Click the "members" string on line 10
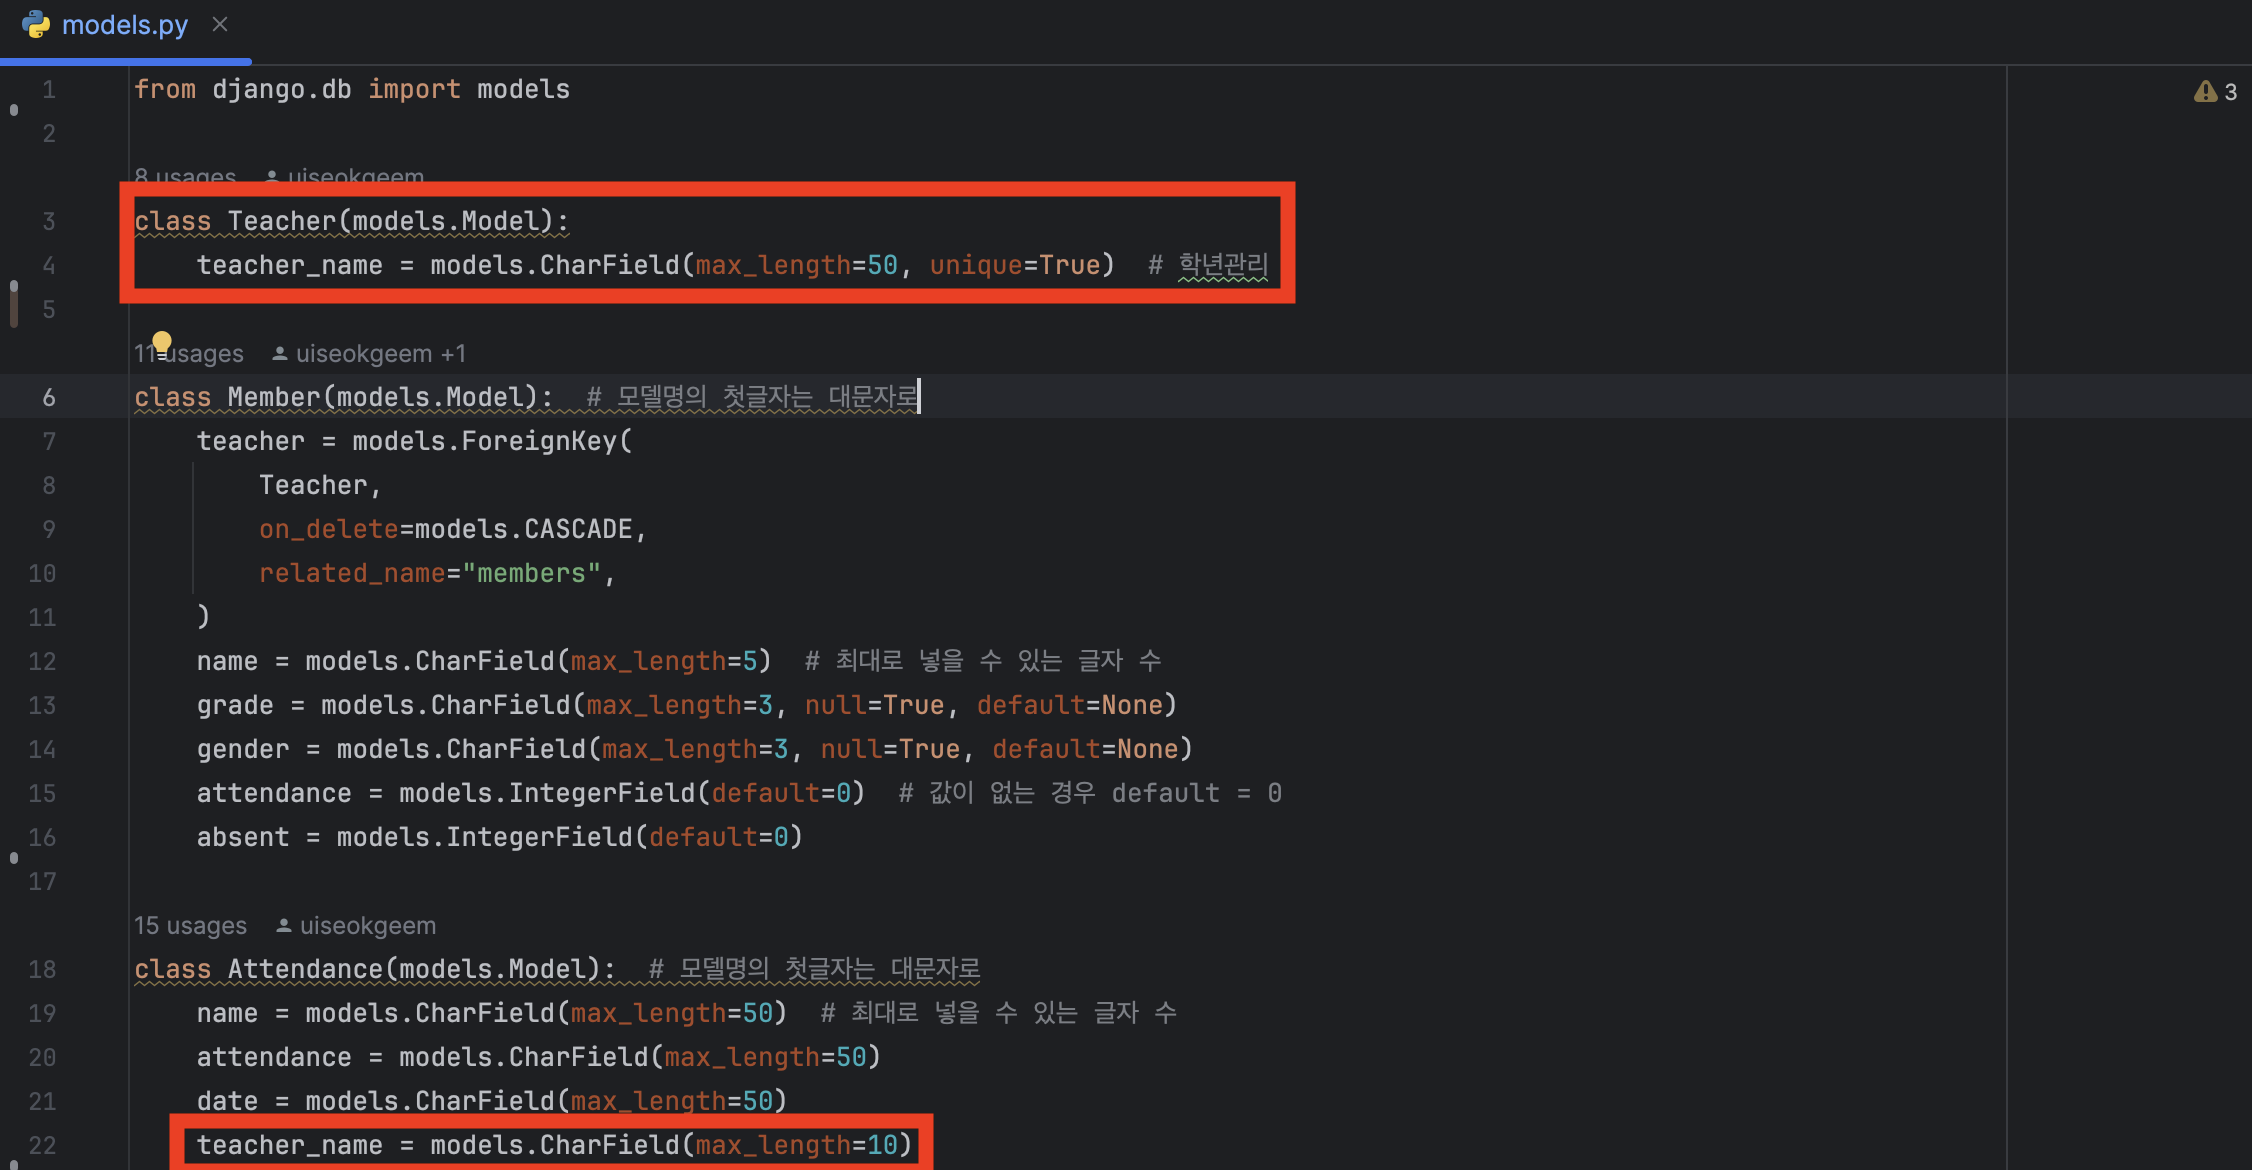 tap(531, 573)
